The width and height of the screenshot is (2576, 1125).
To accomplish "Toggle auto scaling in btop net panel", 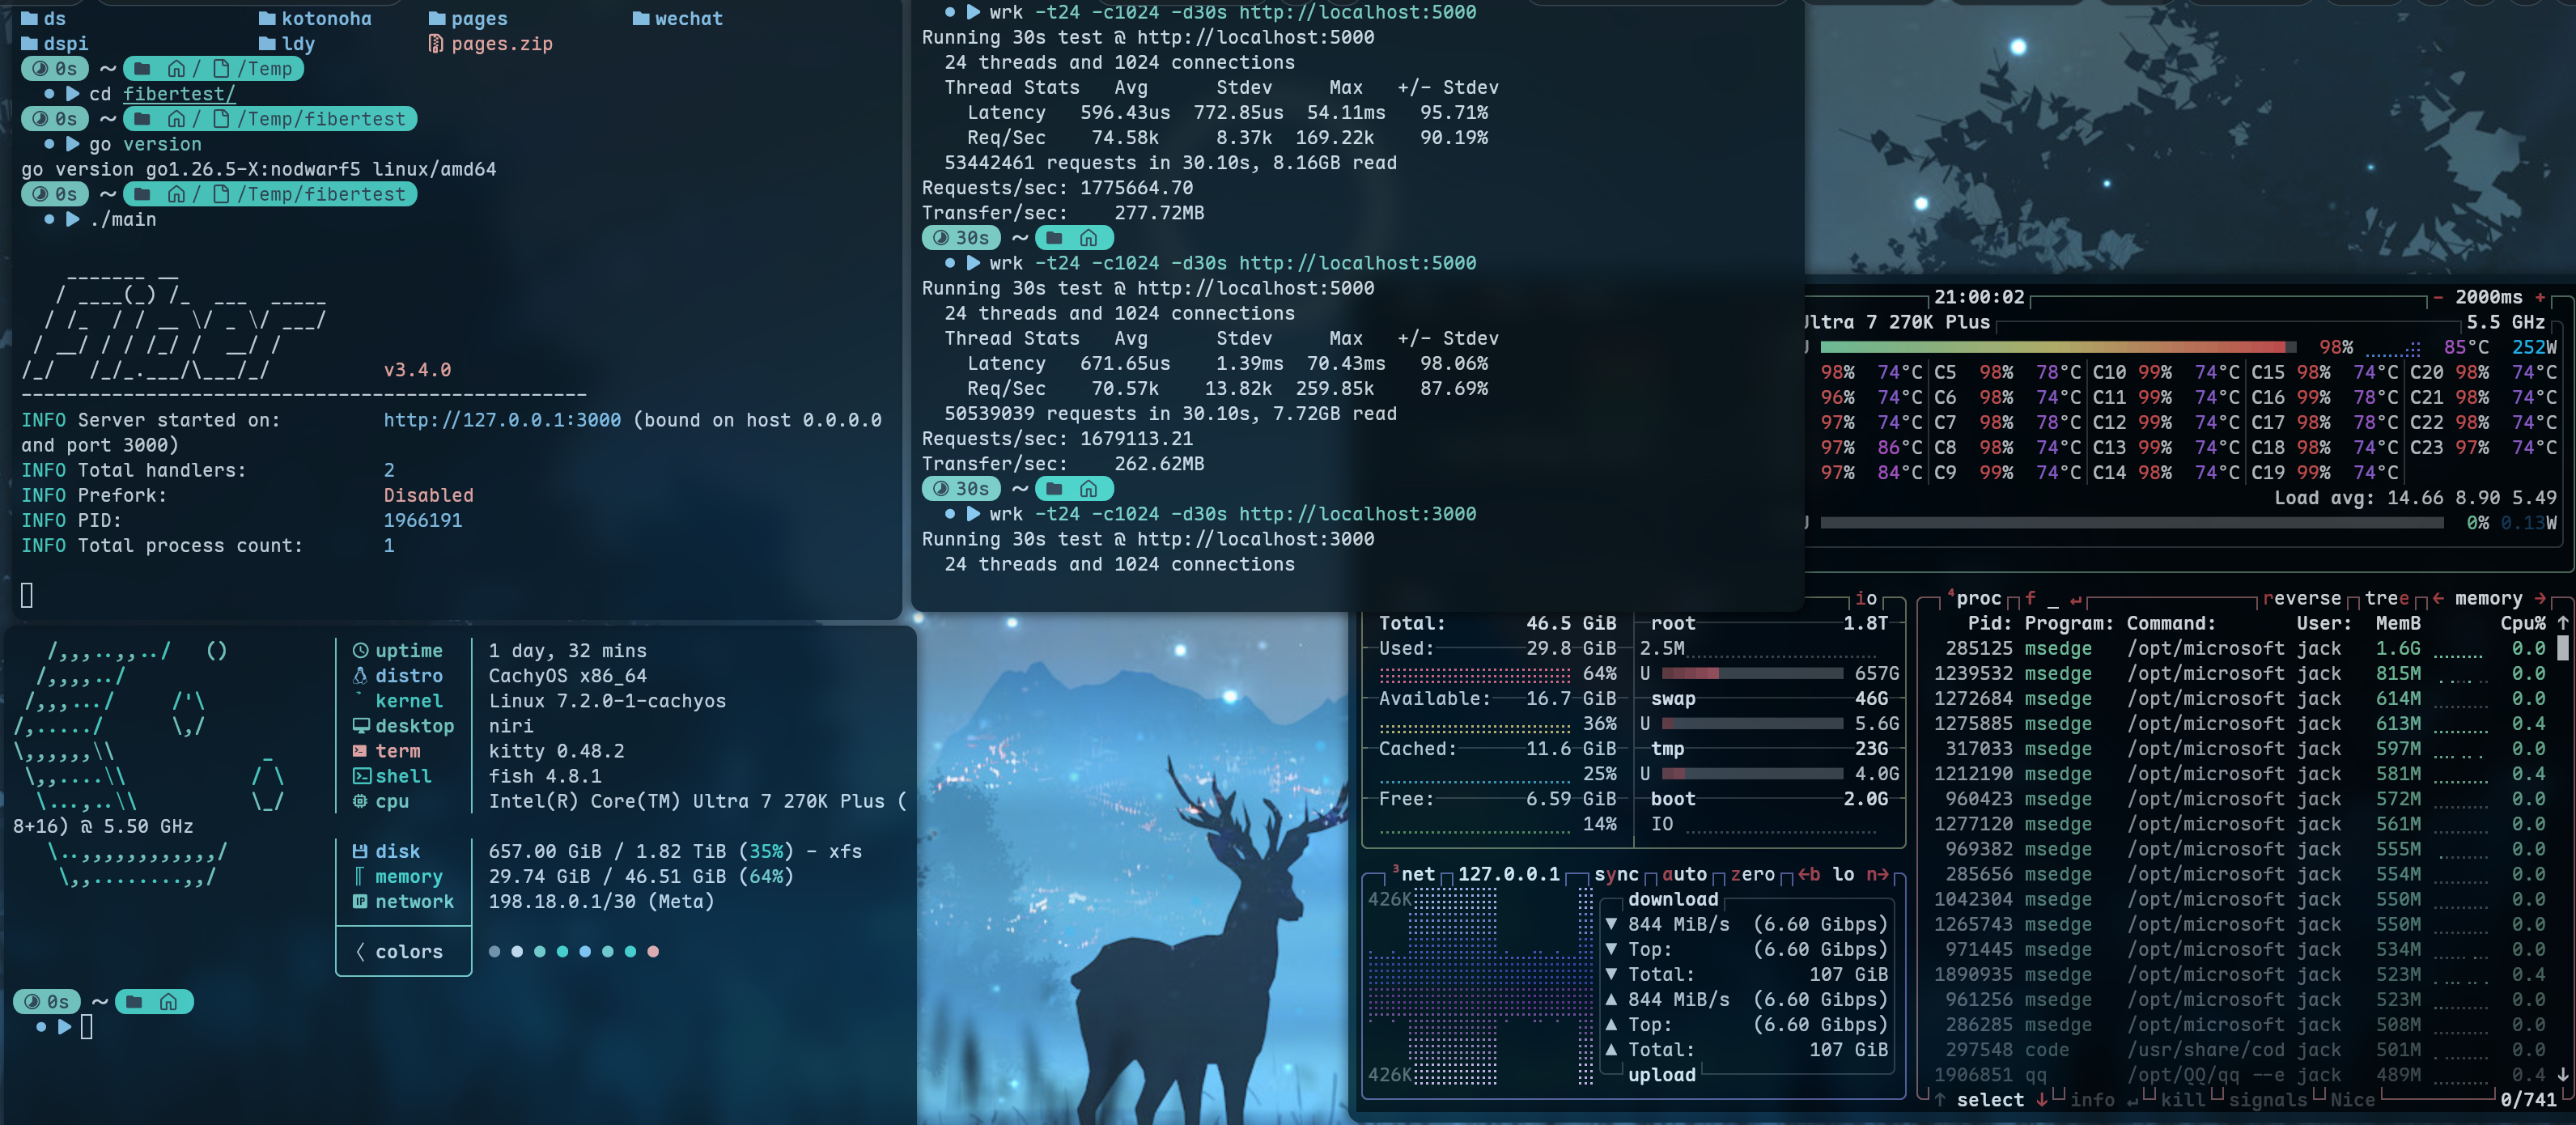I will point(1685,875).
